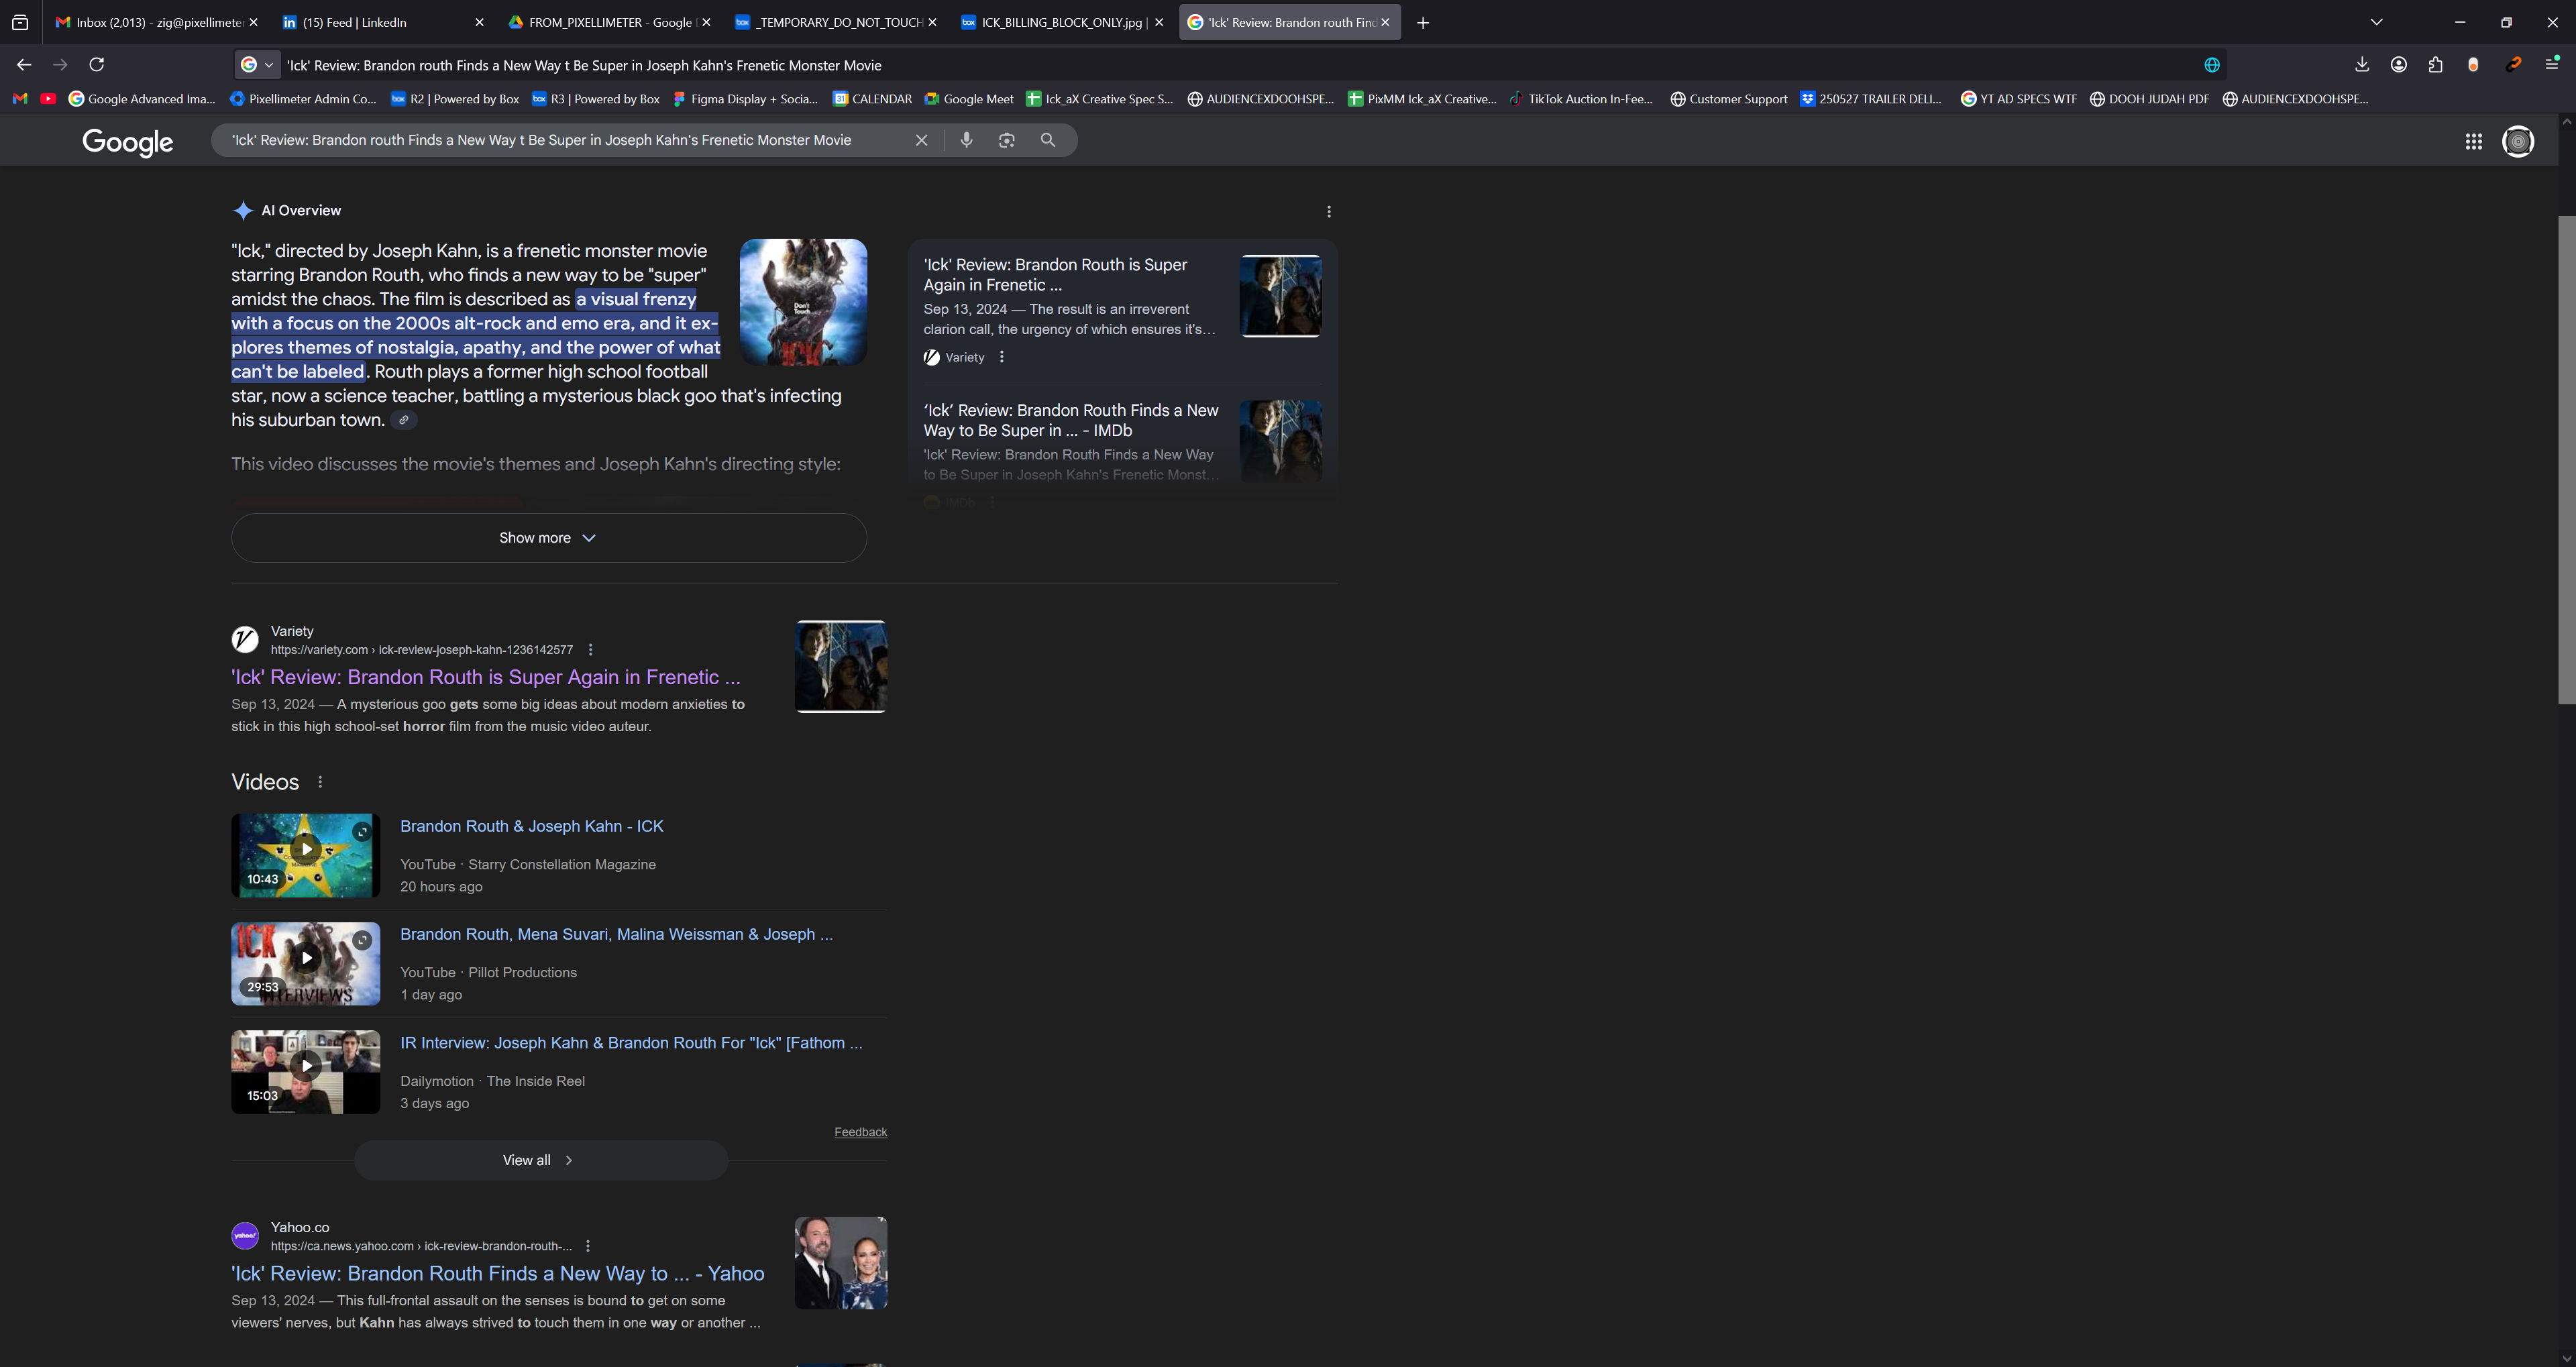Click the browser address bar text
This screenshot has height=1367, width=2576.
(584, 66)
